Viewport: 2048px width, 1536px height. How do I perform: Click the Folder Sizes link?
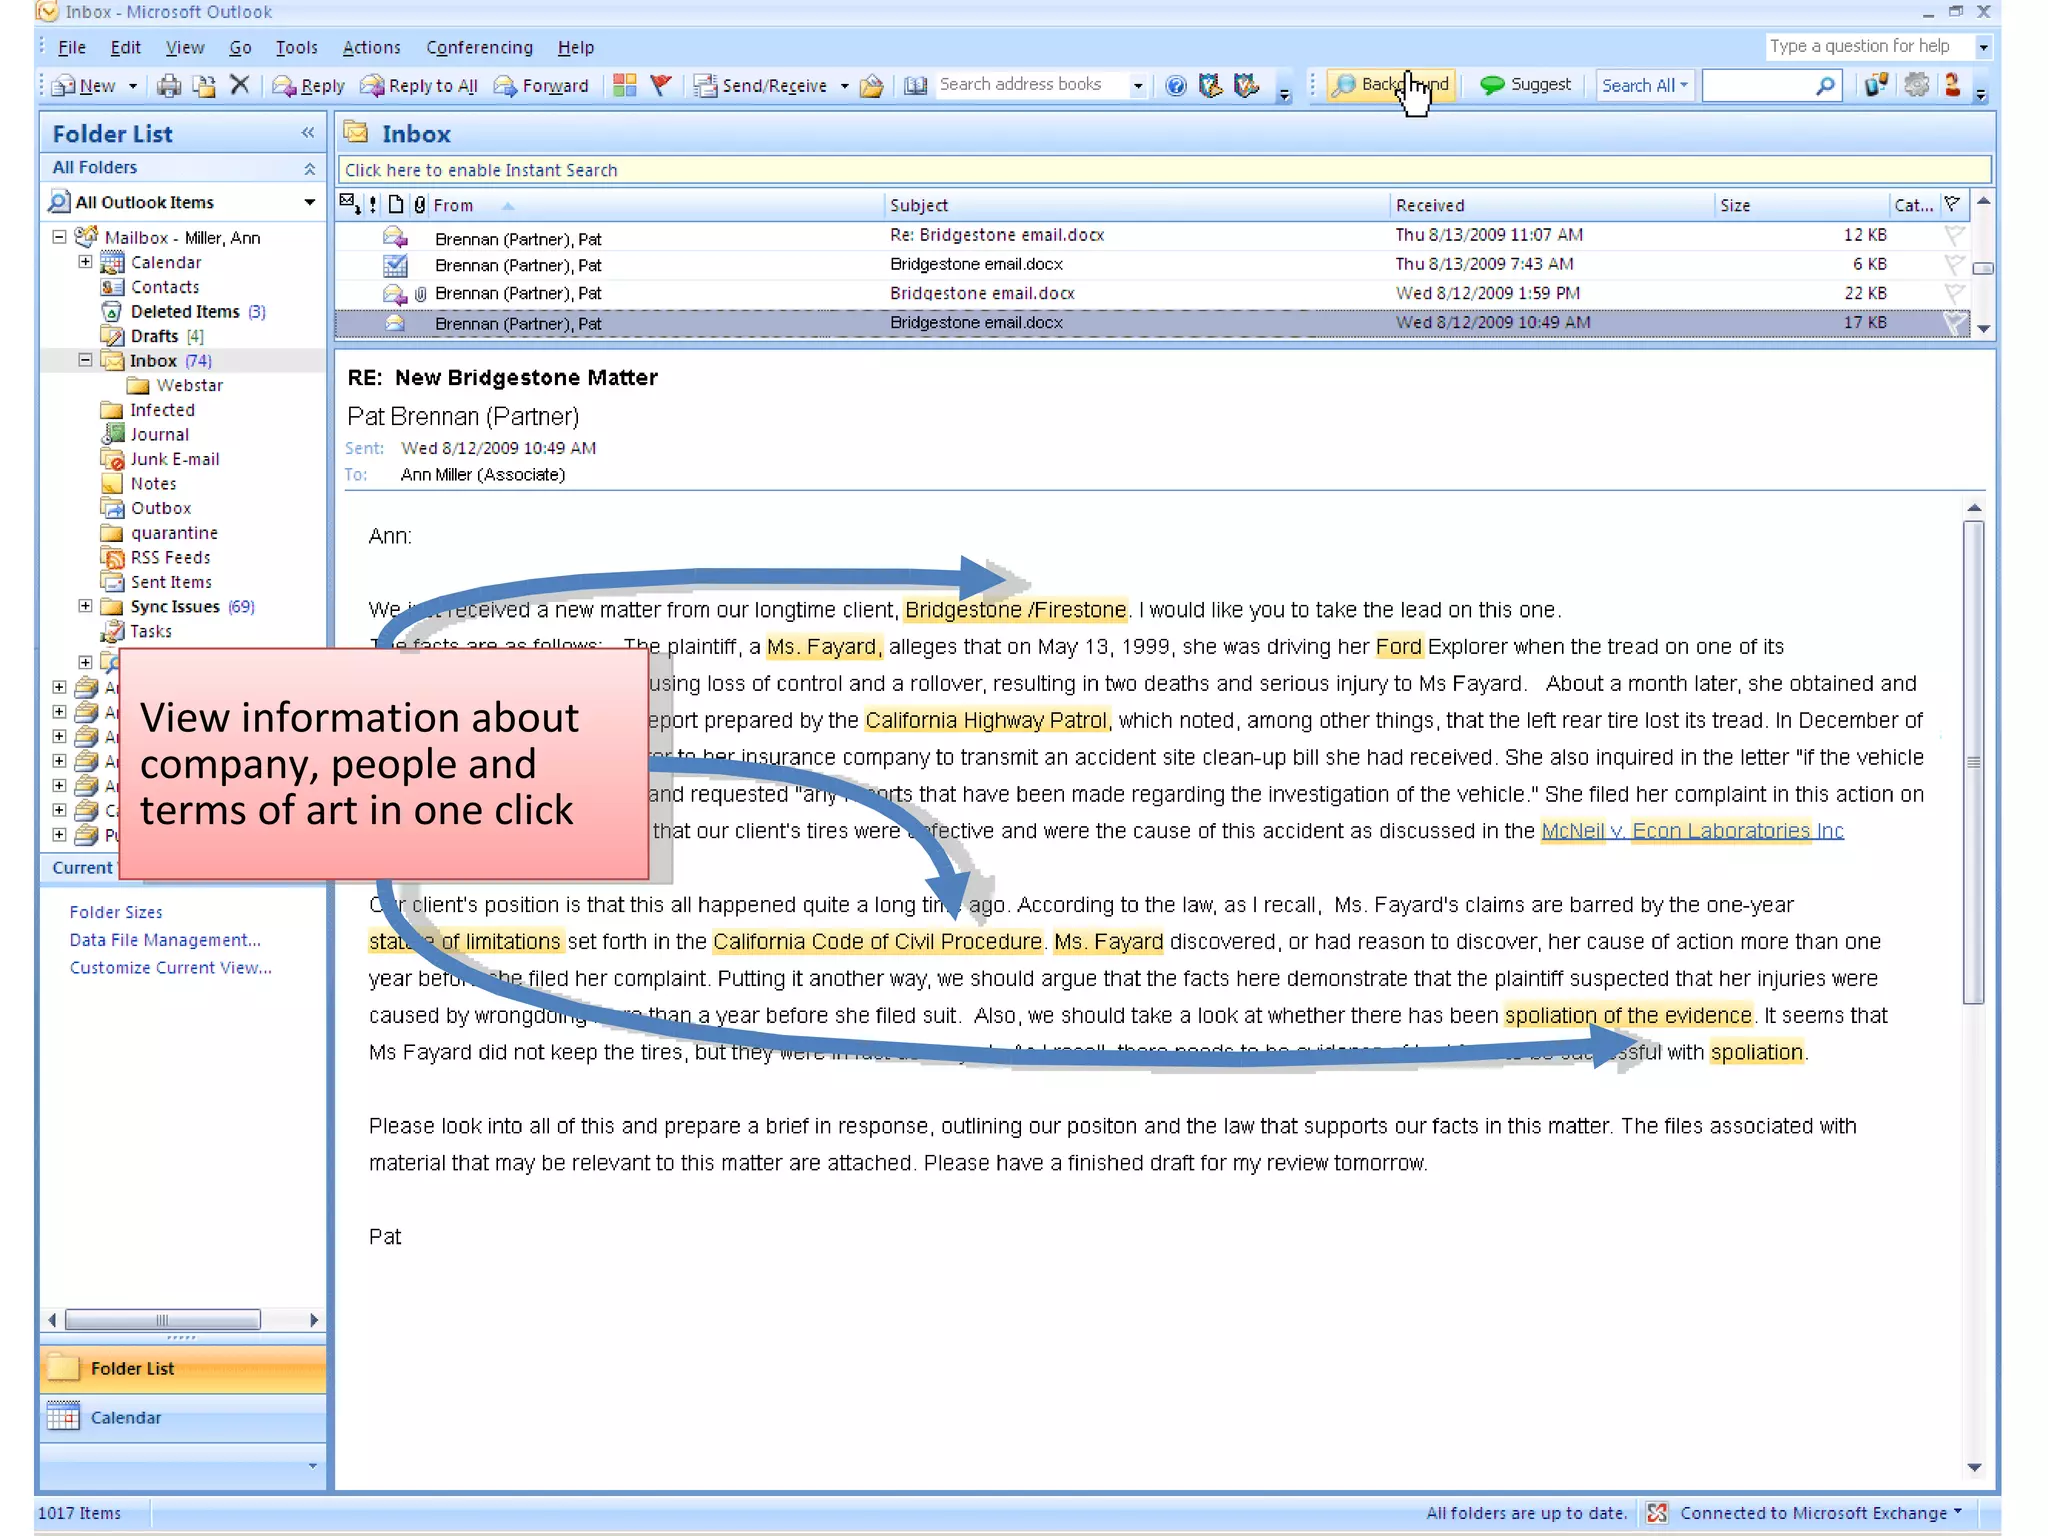(x=116, y=912)
